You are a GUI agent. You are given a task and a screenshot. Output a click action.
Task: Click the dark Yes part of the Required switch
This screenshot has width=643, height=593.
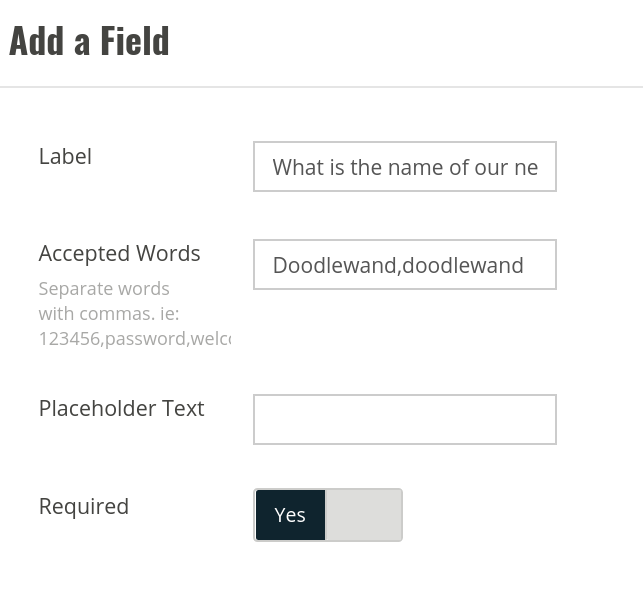pos(290,515)
